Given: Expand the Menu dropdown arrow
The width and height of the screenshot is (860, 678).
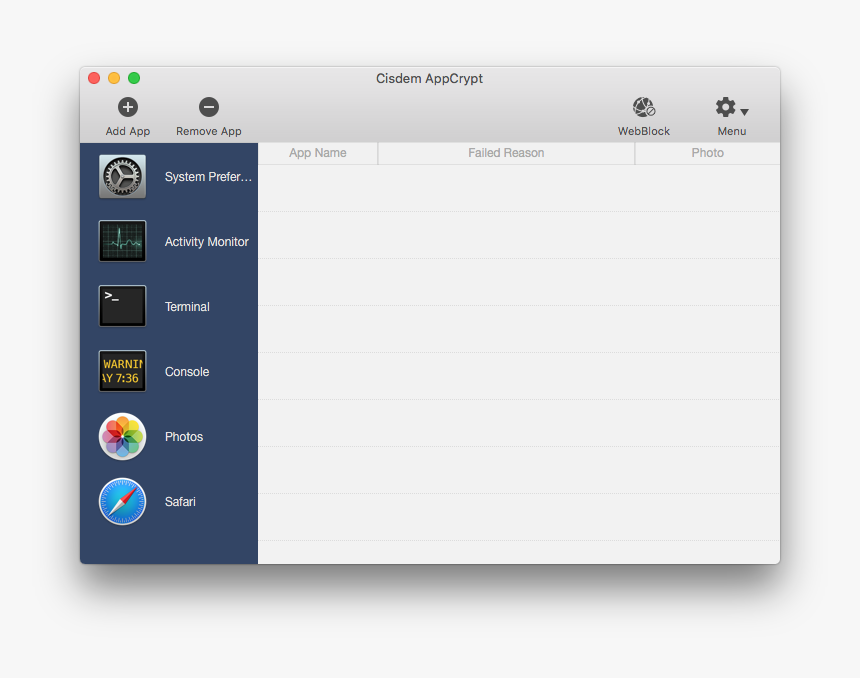Looking at the screenshot, I should point(744,112).
